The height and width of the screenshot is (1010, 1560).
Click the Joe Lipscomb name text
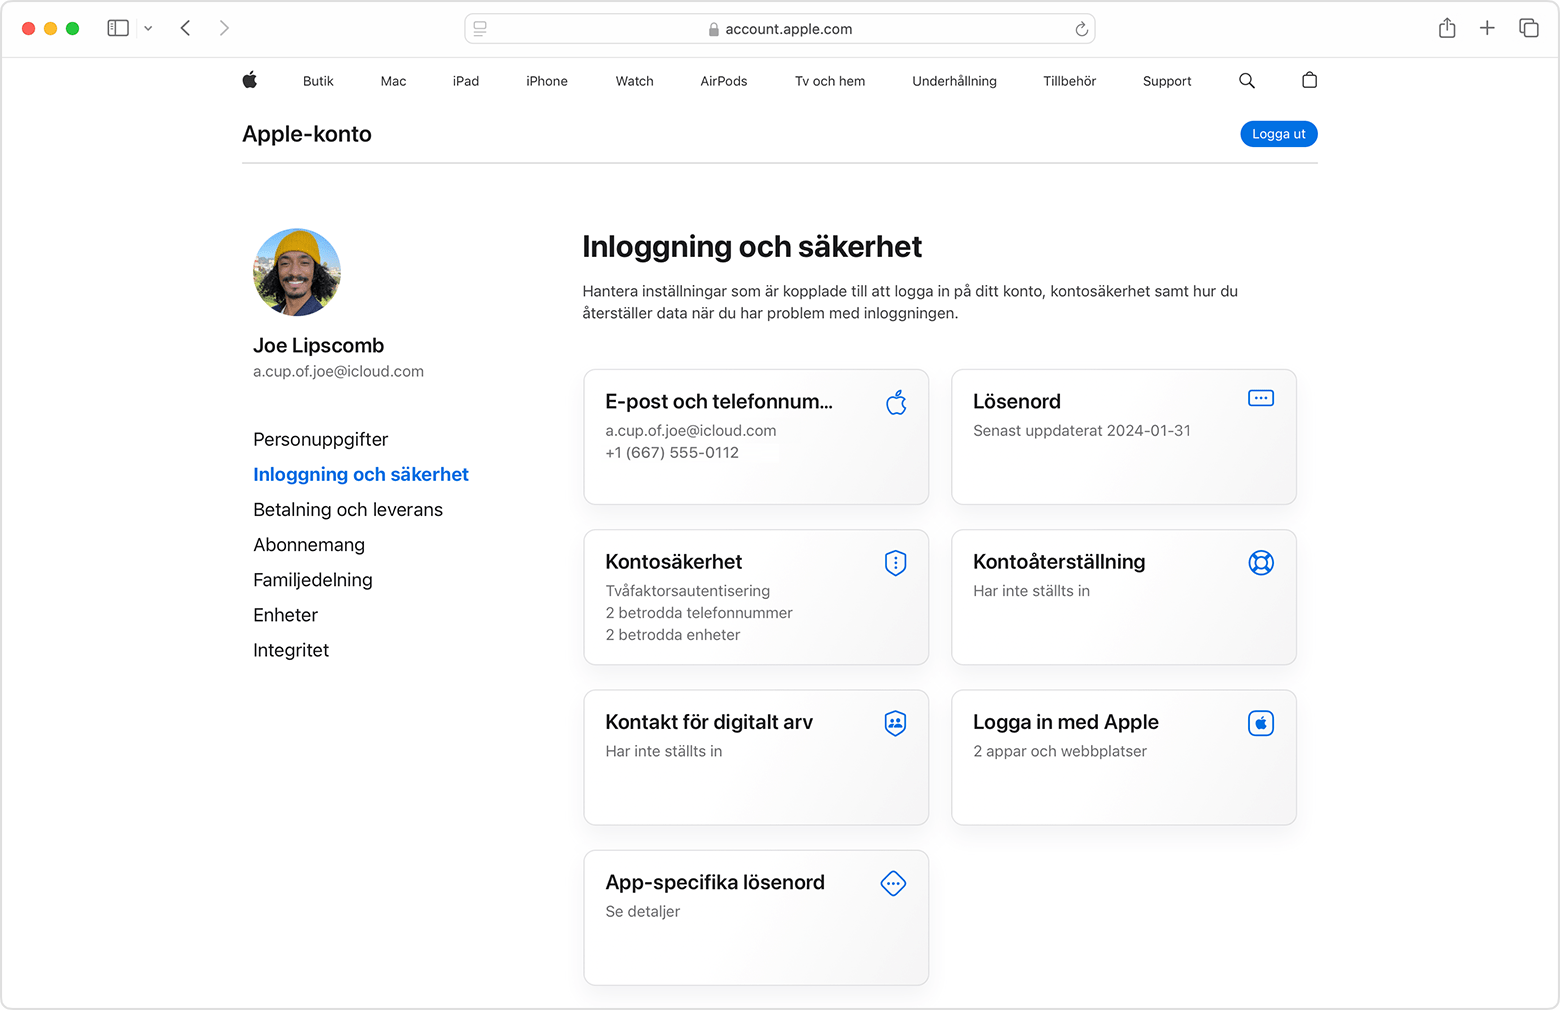click(318, 346)
